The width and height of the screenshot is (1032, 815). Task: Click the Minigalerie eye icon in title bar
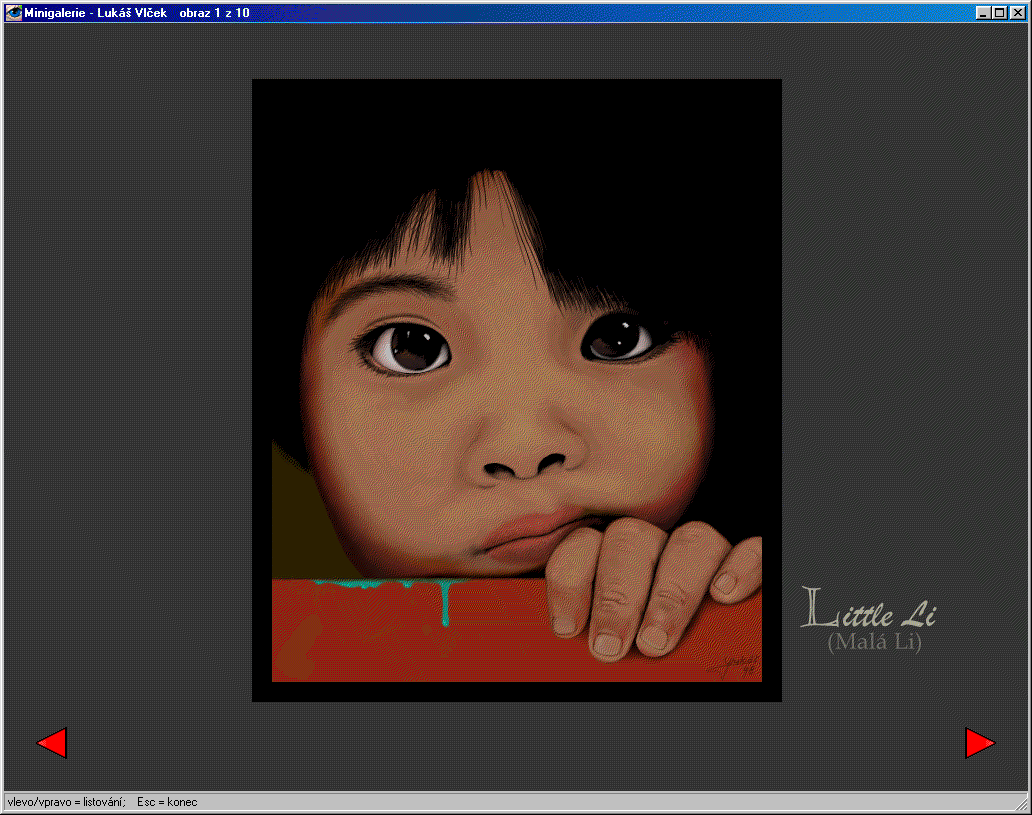pos(14,13)
